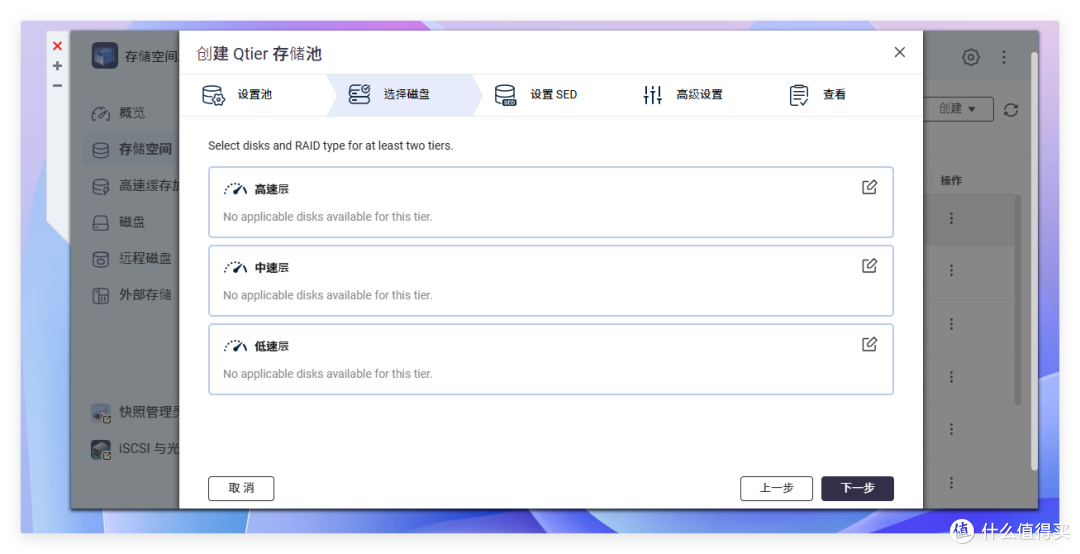Go to the 设置 SED wizard step

click(x=553, y=94)
